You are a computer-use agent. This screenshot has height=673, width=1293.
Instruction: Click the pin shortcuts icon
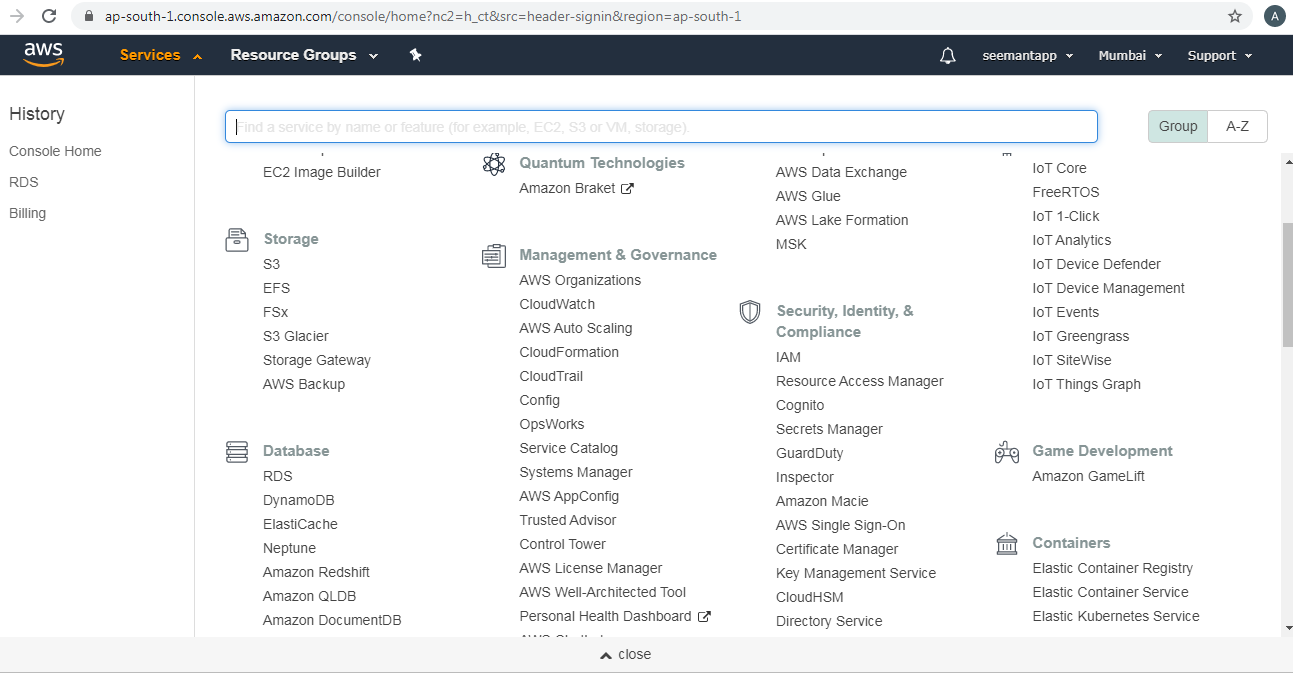coord(416,55)
